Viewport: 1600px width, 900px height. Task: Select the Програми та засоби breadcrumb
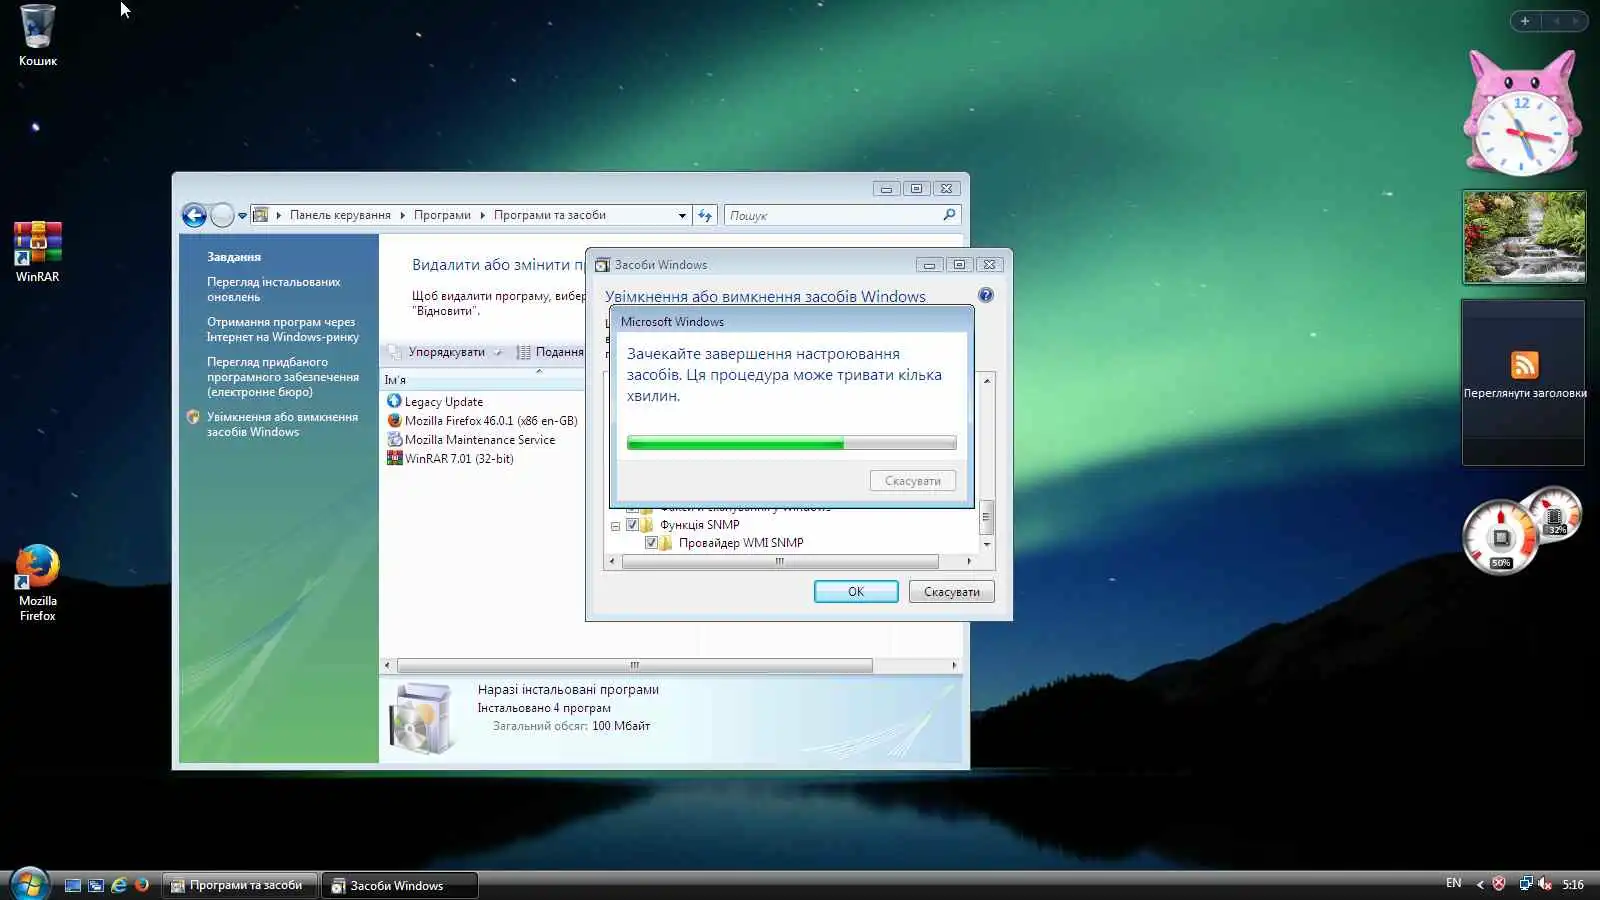[550, 215]
